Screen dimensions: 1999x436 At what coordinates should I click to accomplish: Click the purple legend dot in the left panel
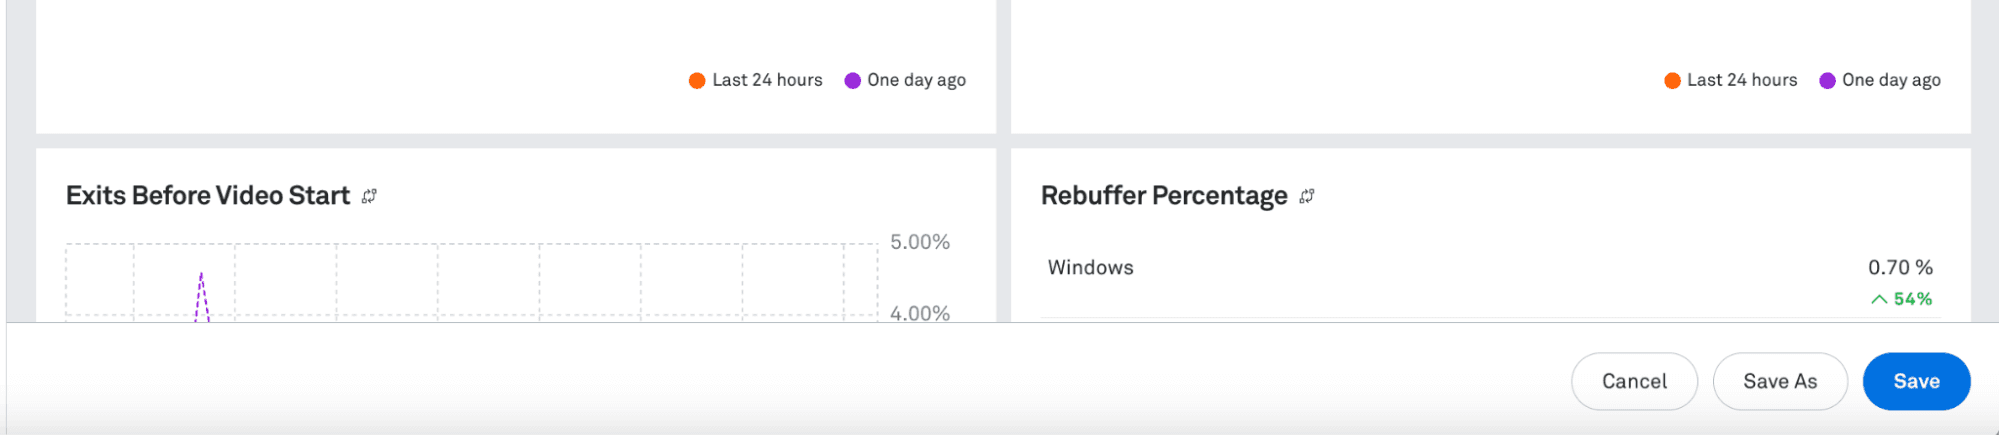click(x=852, y=81)
